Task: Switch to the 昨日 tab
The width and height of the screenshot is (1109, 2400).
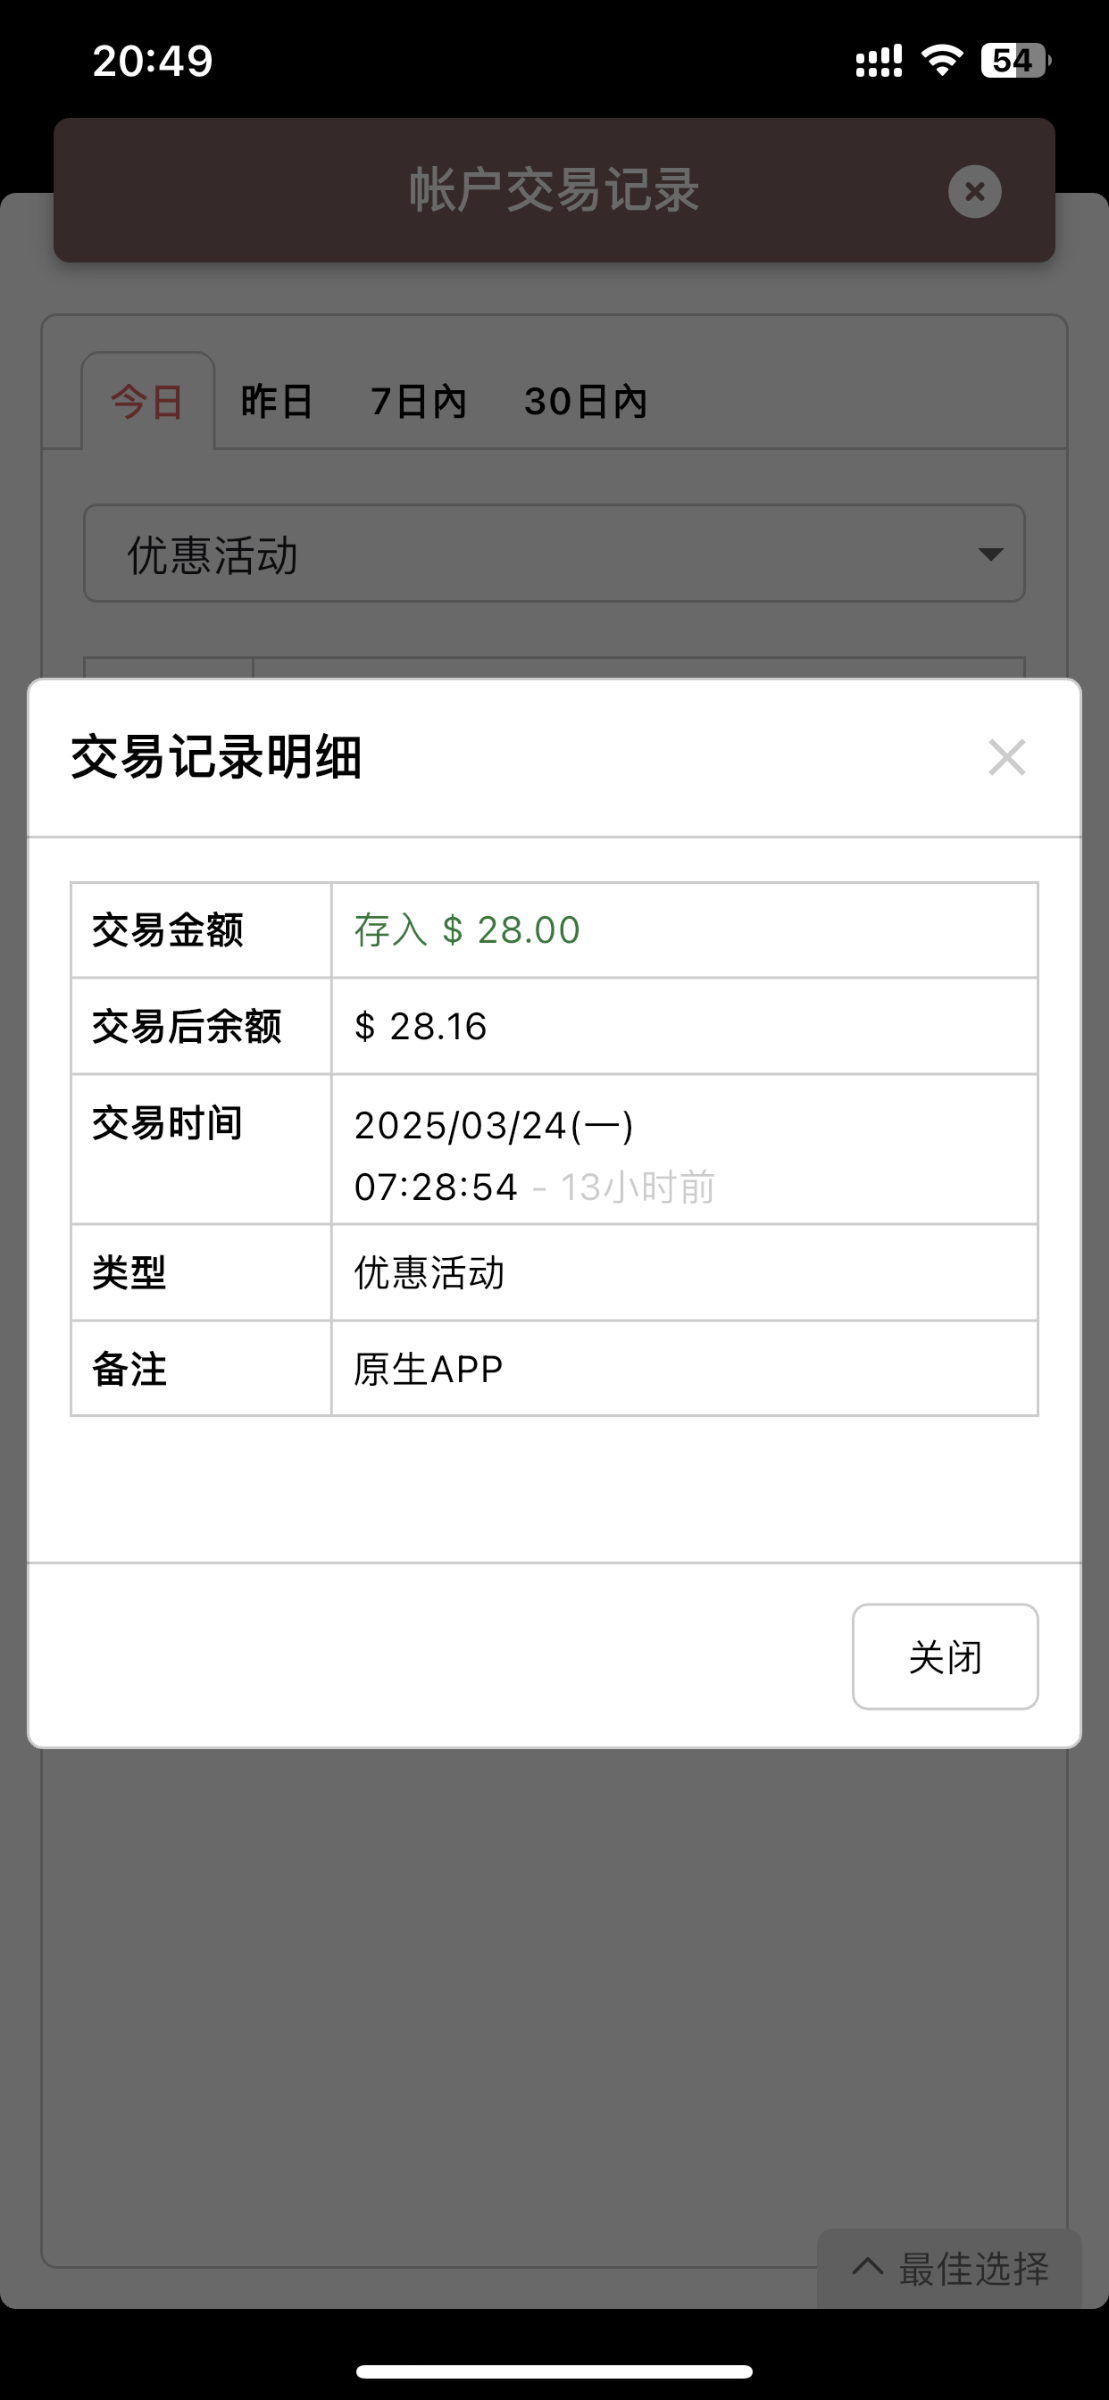Action: coord(277,402)
